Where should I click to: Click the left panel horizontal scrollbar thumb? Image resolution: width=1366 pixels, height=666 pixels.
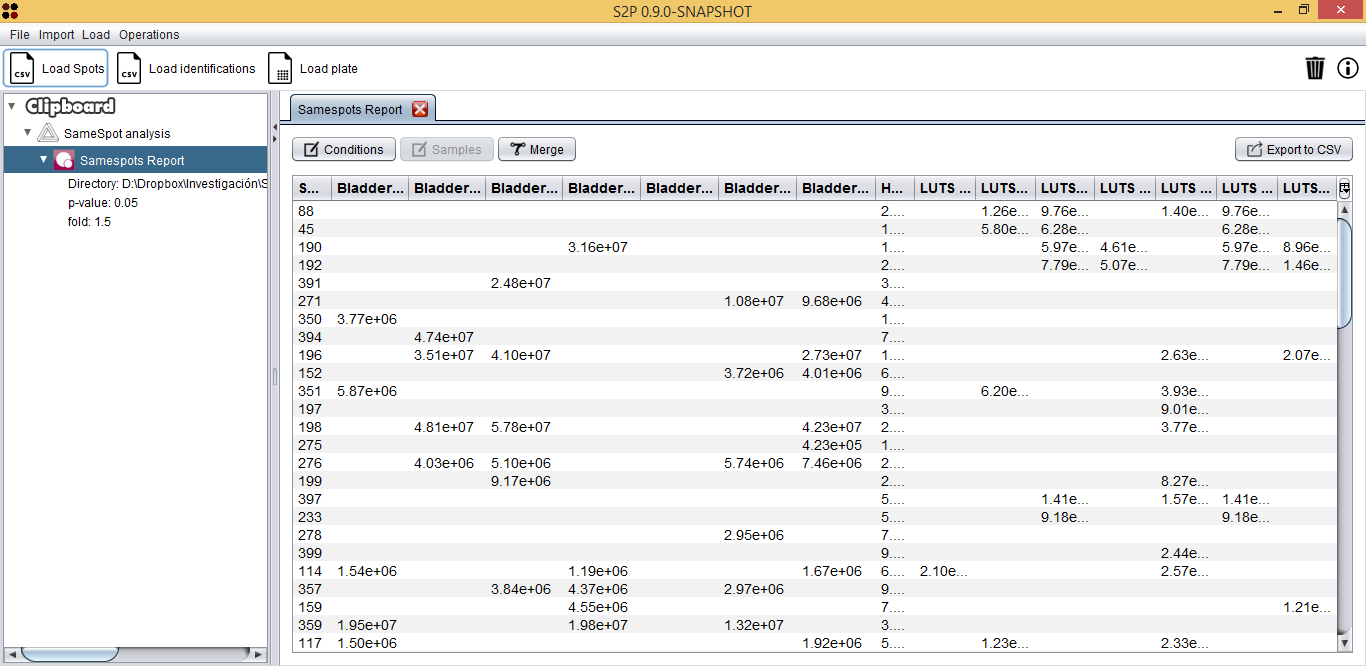68,654
